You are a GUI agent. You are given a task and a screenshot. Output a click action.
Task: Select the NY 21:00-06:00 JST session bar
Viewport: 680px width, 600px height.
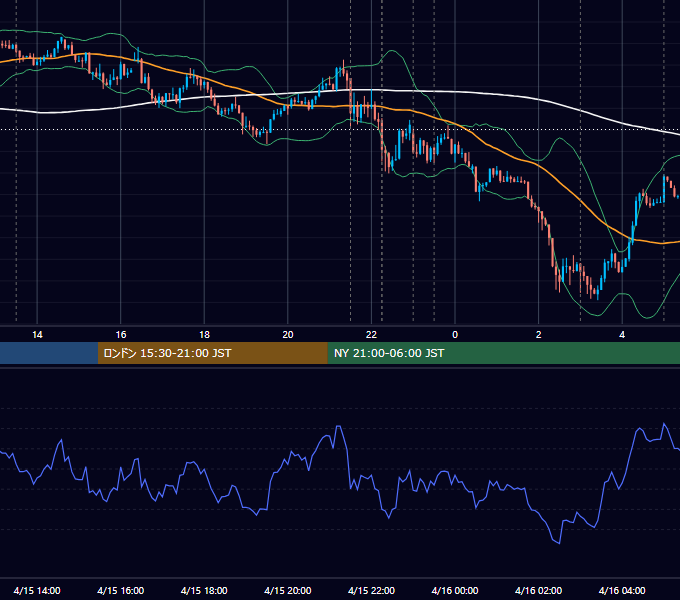point(503,353)
